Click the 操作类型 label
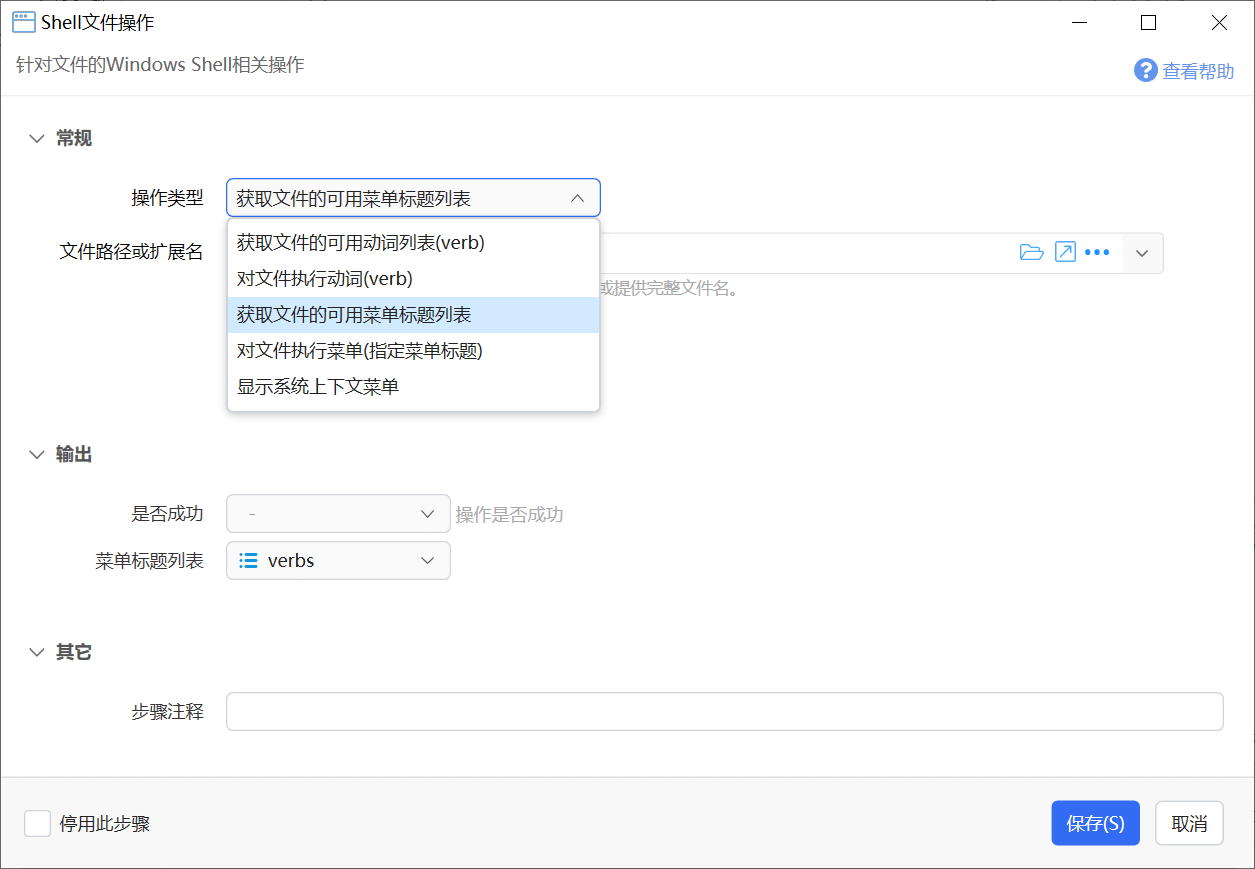1255x869 pixels. point(167,198)
